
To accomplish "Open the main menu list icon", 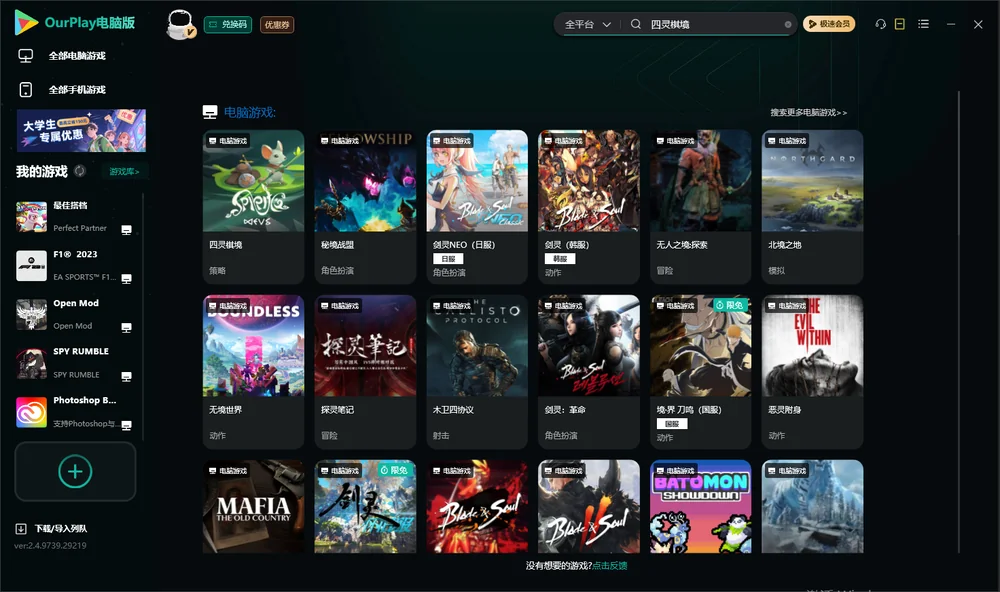I will [x=923, y=24].
